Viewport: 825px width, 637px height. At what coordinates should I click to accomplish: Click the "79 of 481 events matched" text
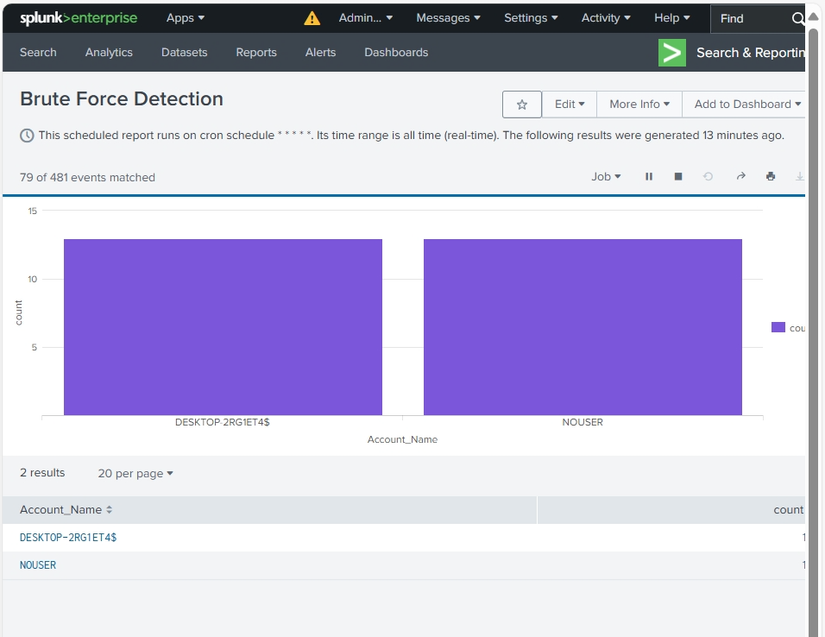click(87, 178)
